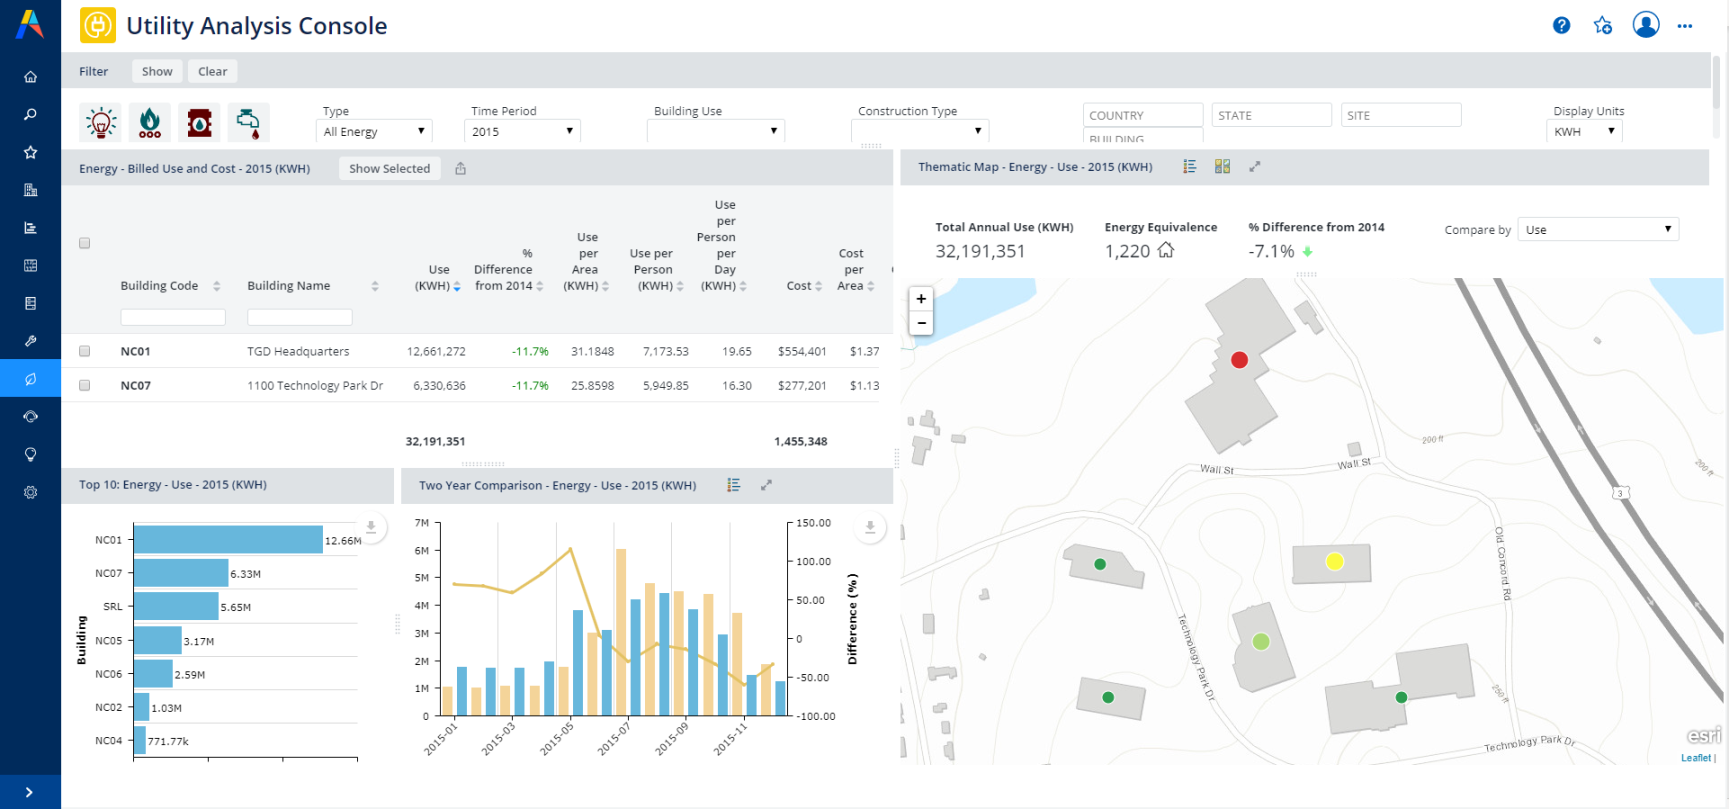The width and height of the screenshot is (1730, 809).
Task: Click the Show filter button
Action: 157,71
